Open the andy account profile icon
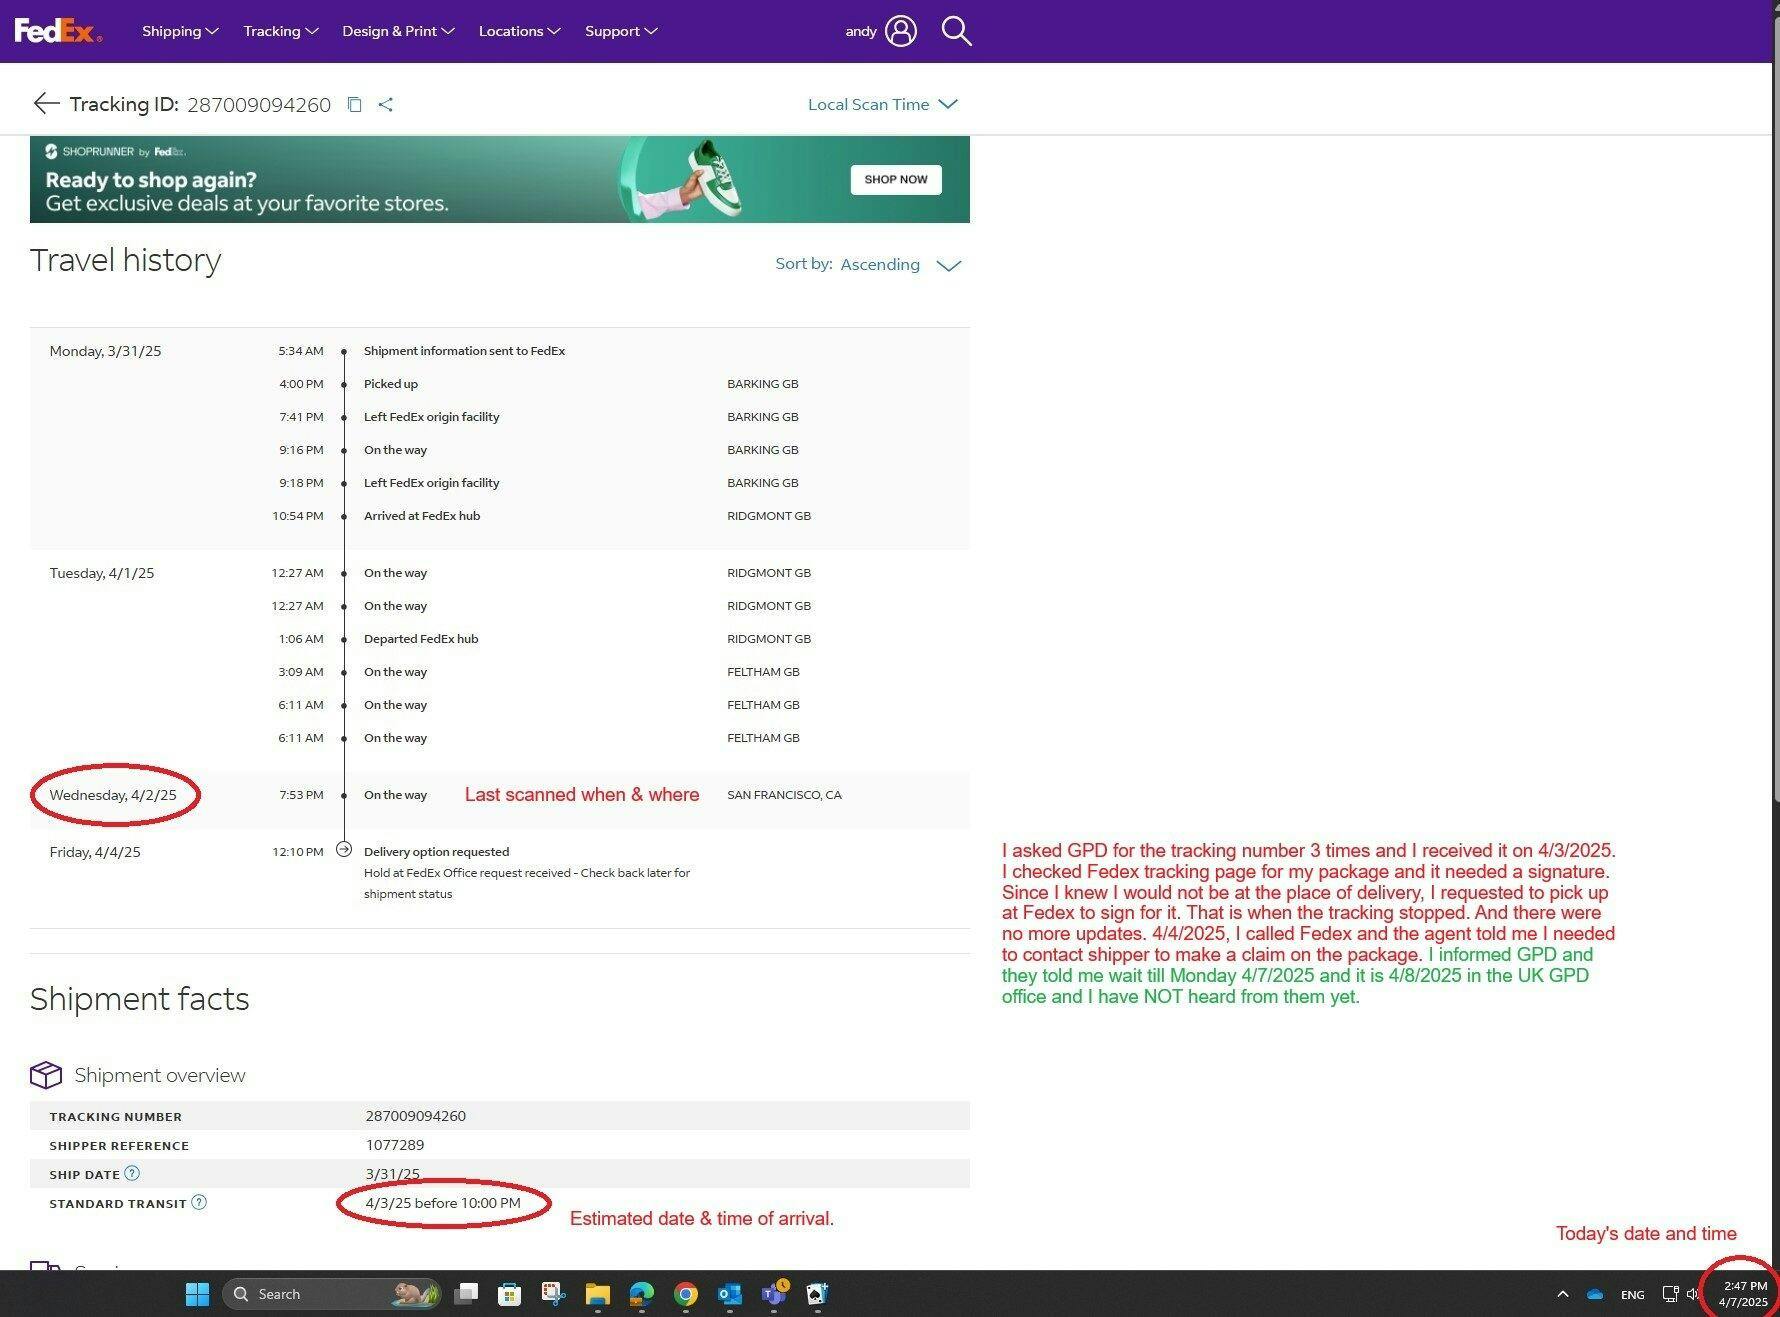The image size is (1780, 1317). (x=900, y=31)
